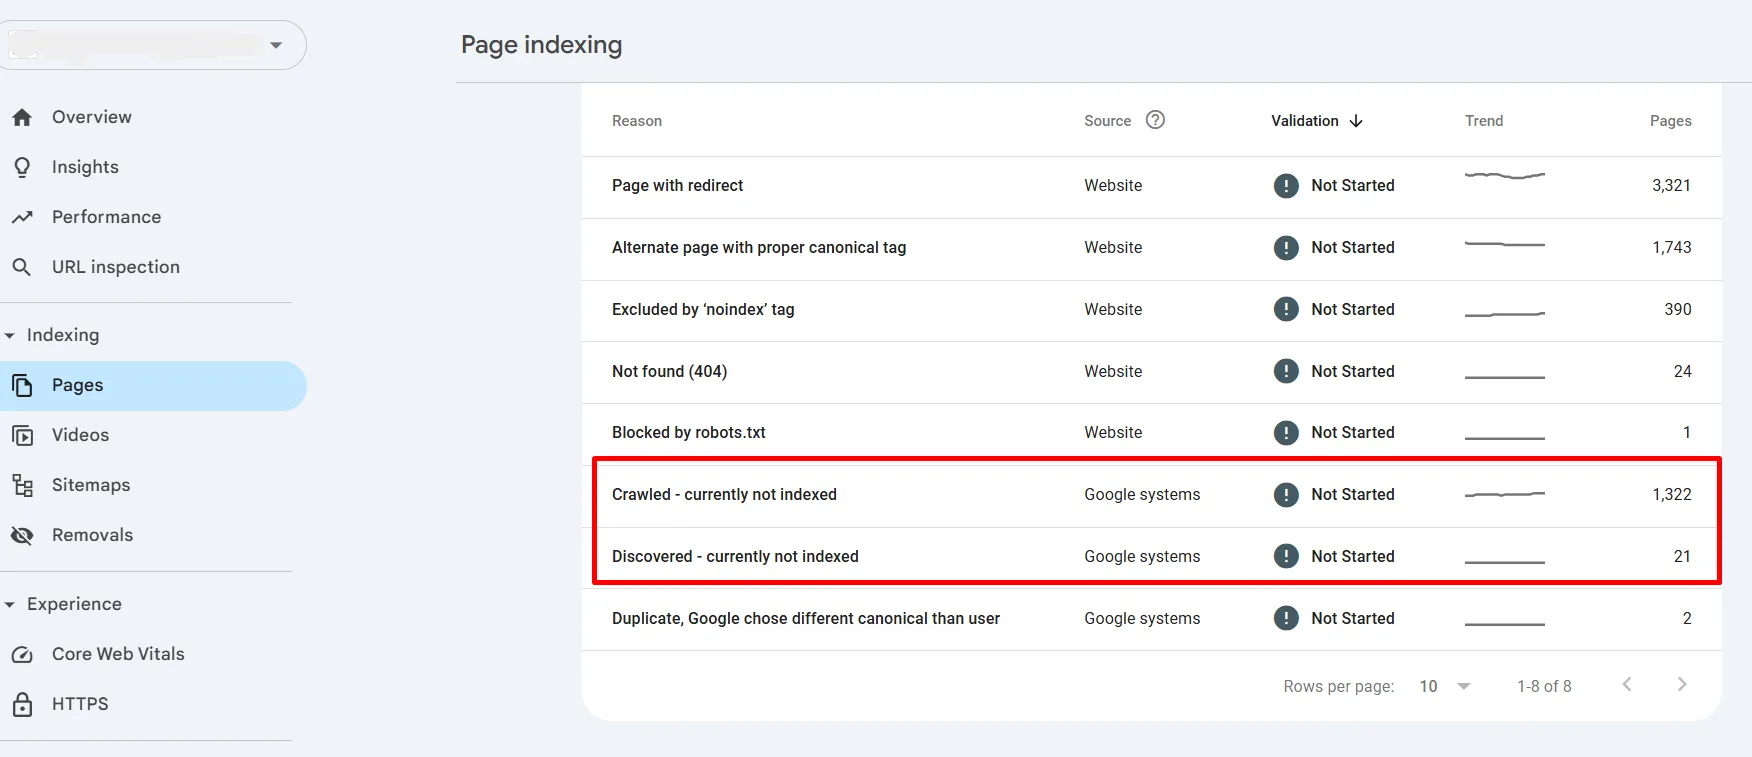Open the HTTPS report
Screen dimensions: 1752x757
point(153,704)
